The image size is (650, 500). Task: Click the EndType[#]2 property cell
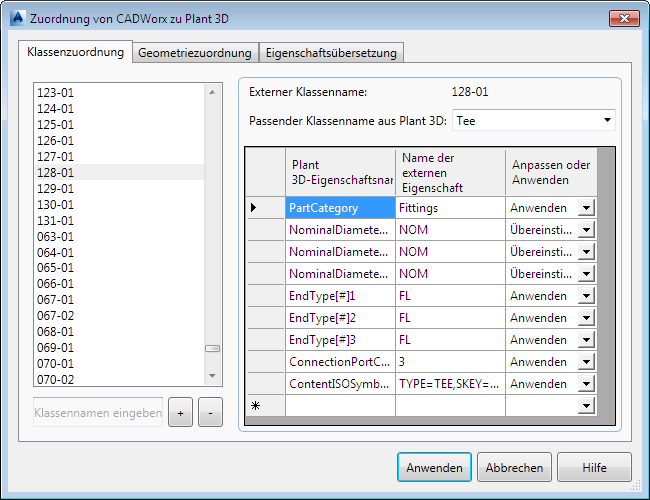click(x=340, y=318)
